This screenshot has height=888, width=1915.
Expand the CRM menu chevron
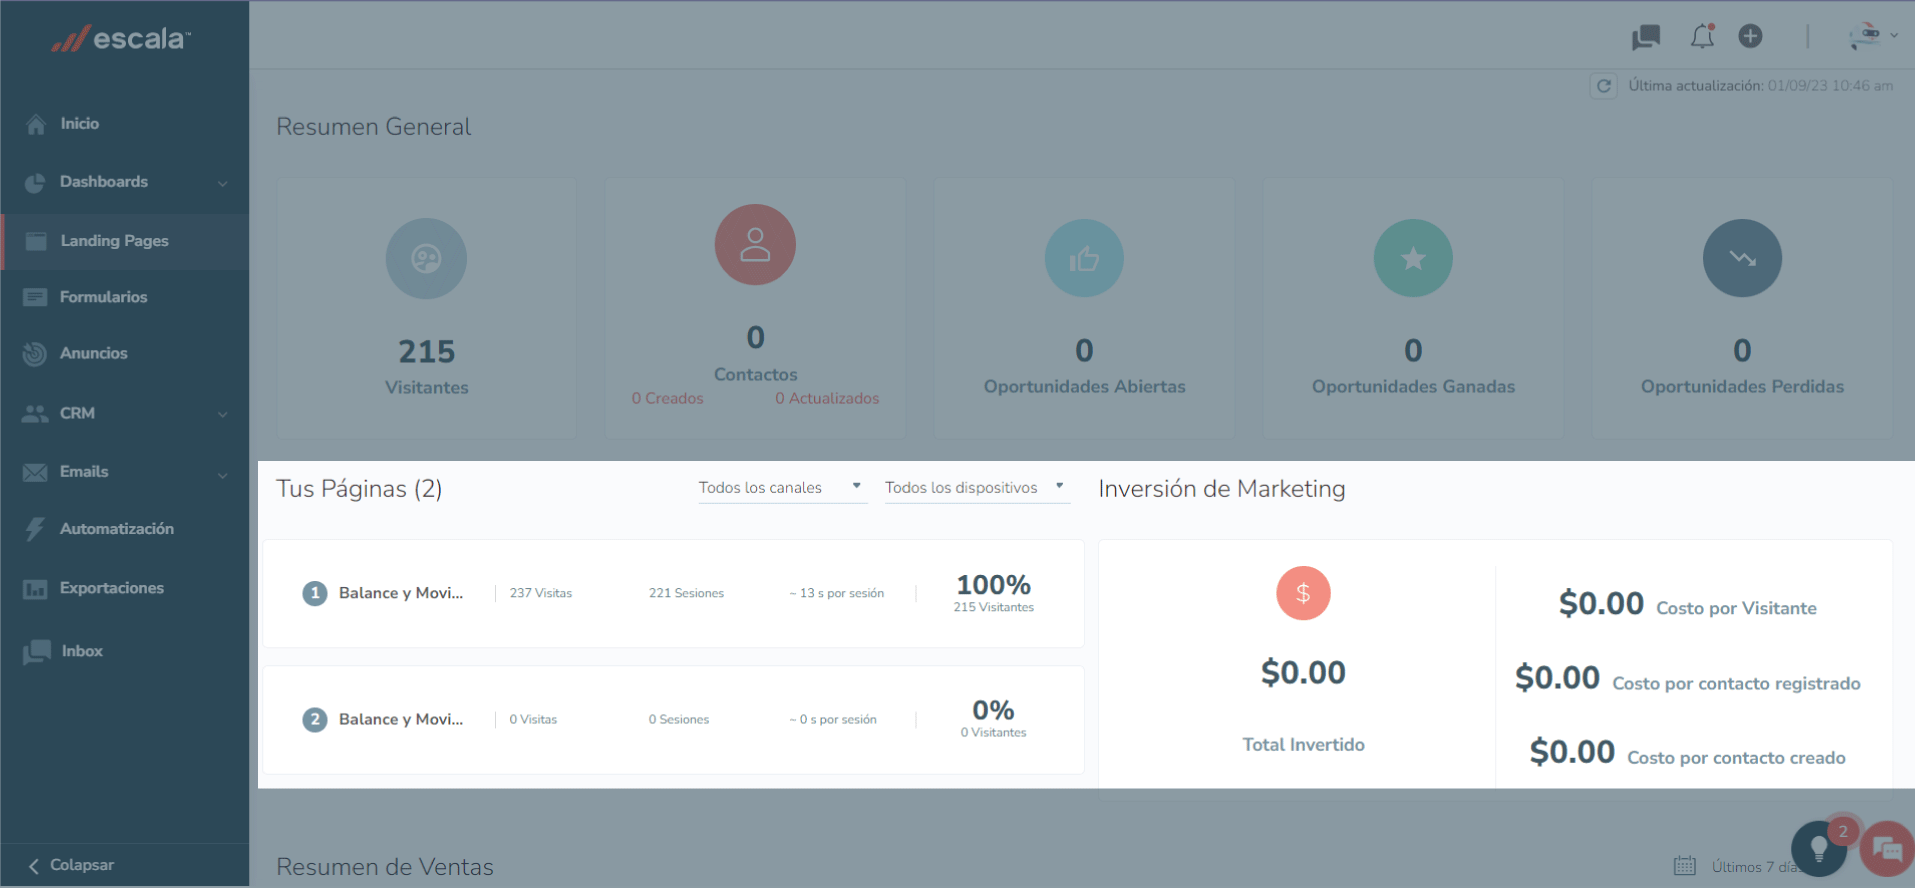[222, 414]
